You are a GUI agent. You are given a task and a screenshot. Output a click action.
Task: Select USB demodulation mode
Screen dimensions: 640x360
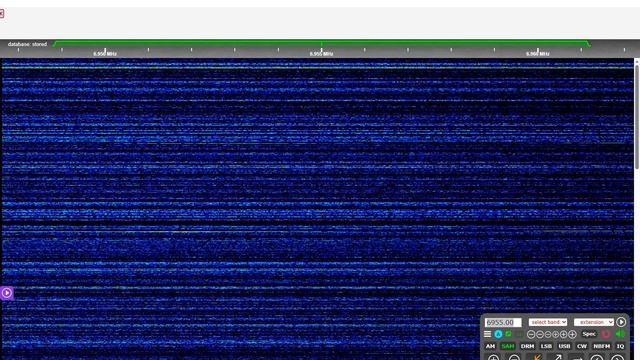pos(564,346)
